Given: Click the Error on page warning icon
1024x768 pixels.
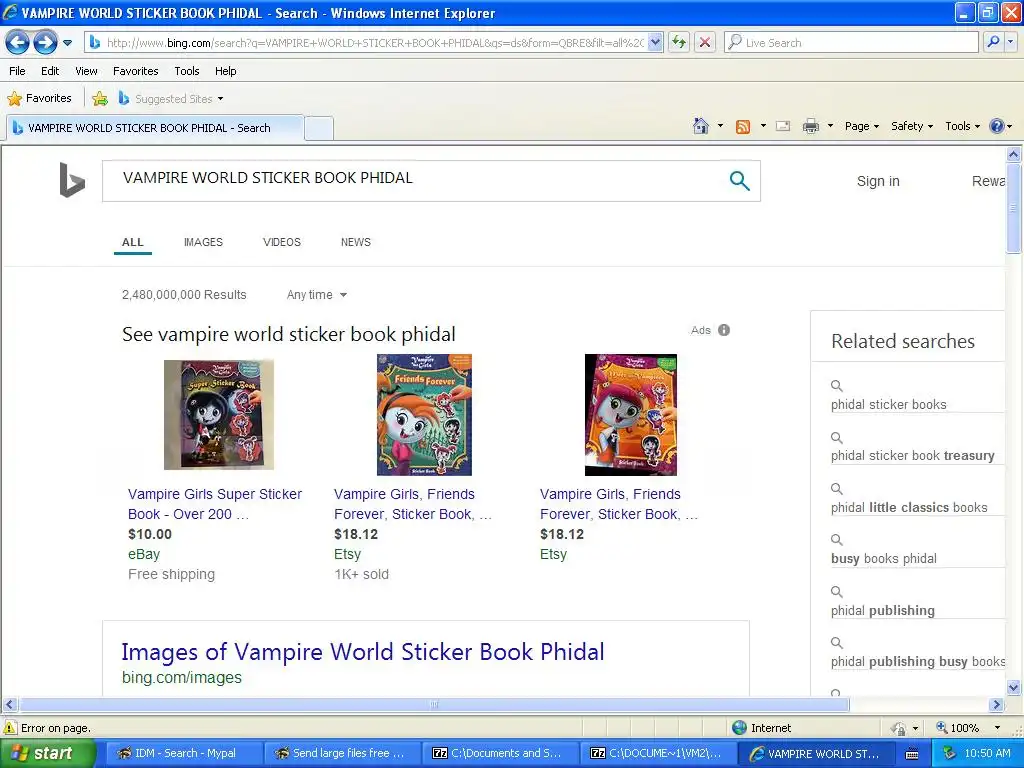Looking at the screenshot, I should pos(10,728).
